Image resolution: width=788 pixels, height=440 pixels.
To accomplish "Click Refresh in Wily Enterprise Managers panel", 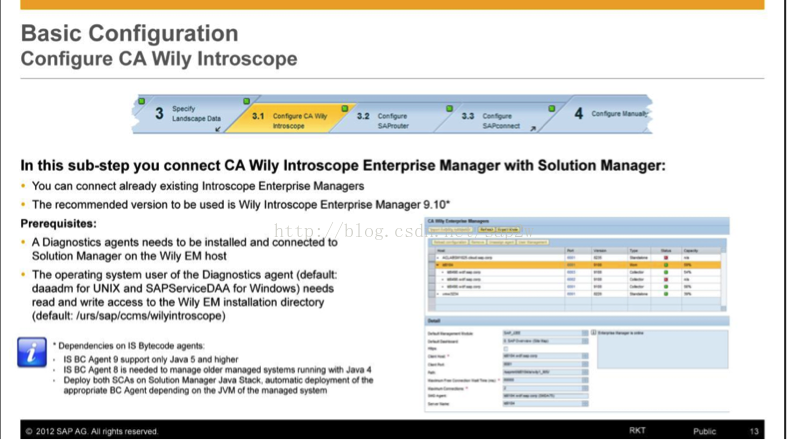I will (x=486, y=230).
